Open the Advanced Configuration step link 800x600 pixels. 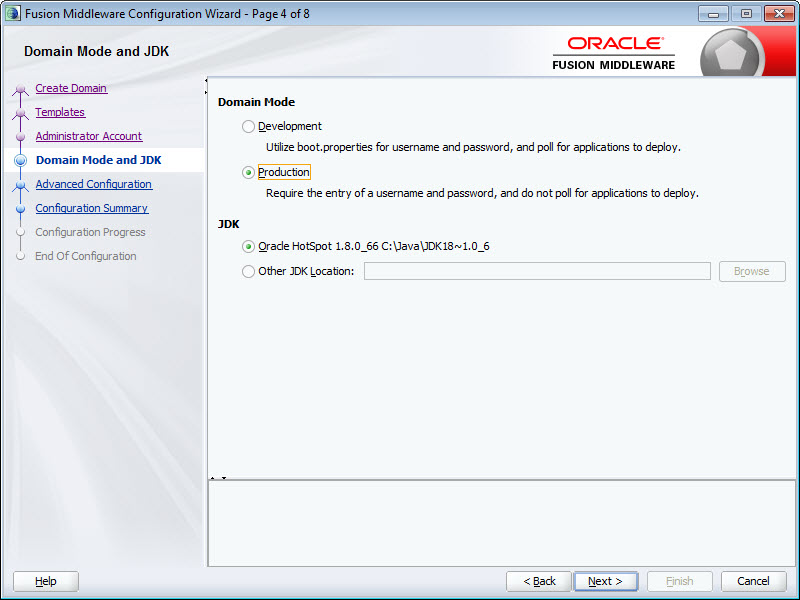(x=93, y=184)
